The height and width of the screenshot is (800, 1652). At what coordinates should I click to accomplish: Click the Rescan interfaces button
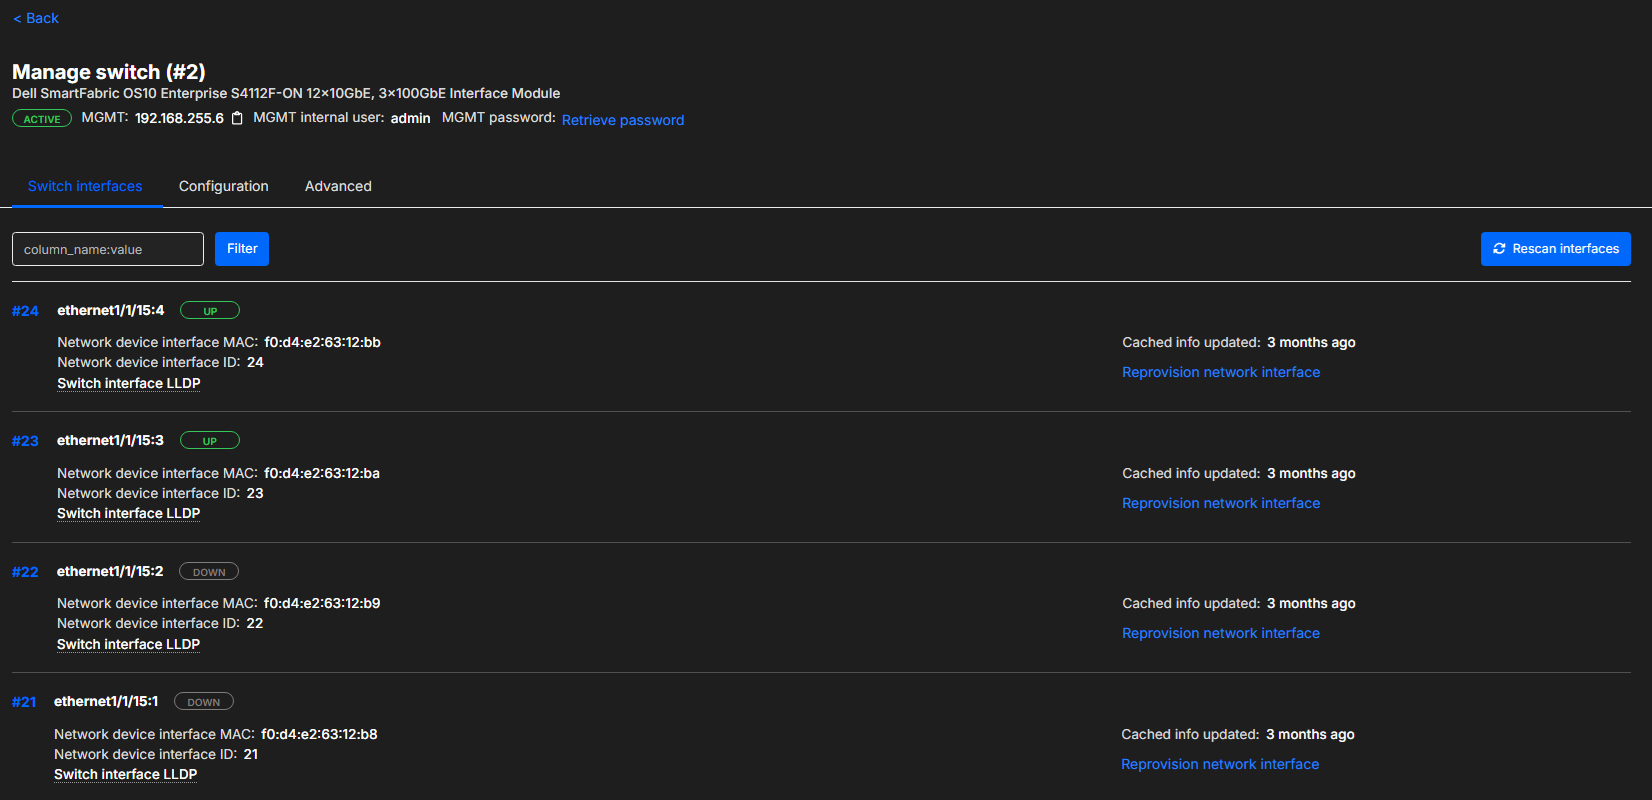click(1555, 249)
